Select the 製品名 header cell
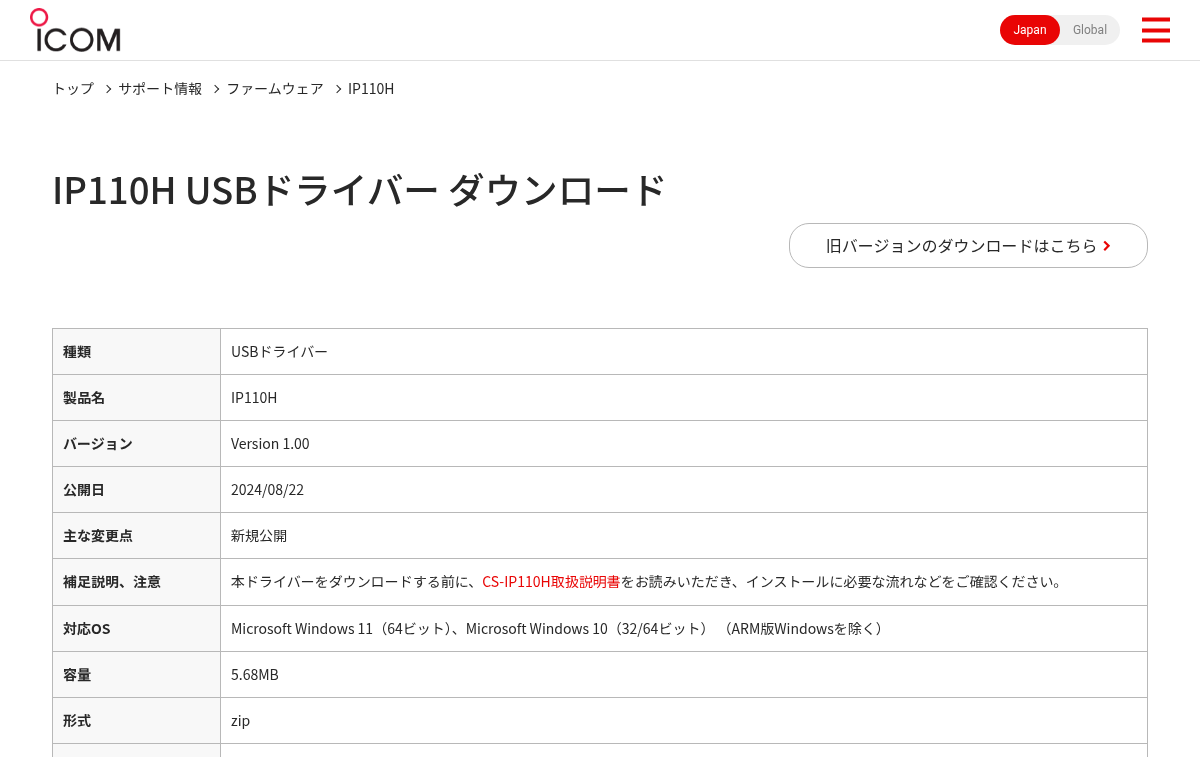Viewport: 1200px width, 757px height. (x=136, y=398)
